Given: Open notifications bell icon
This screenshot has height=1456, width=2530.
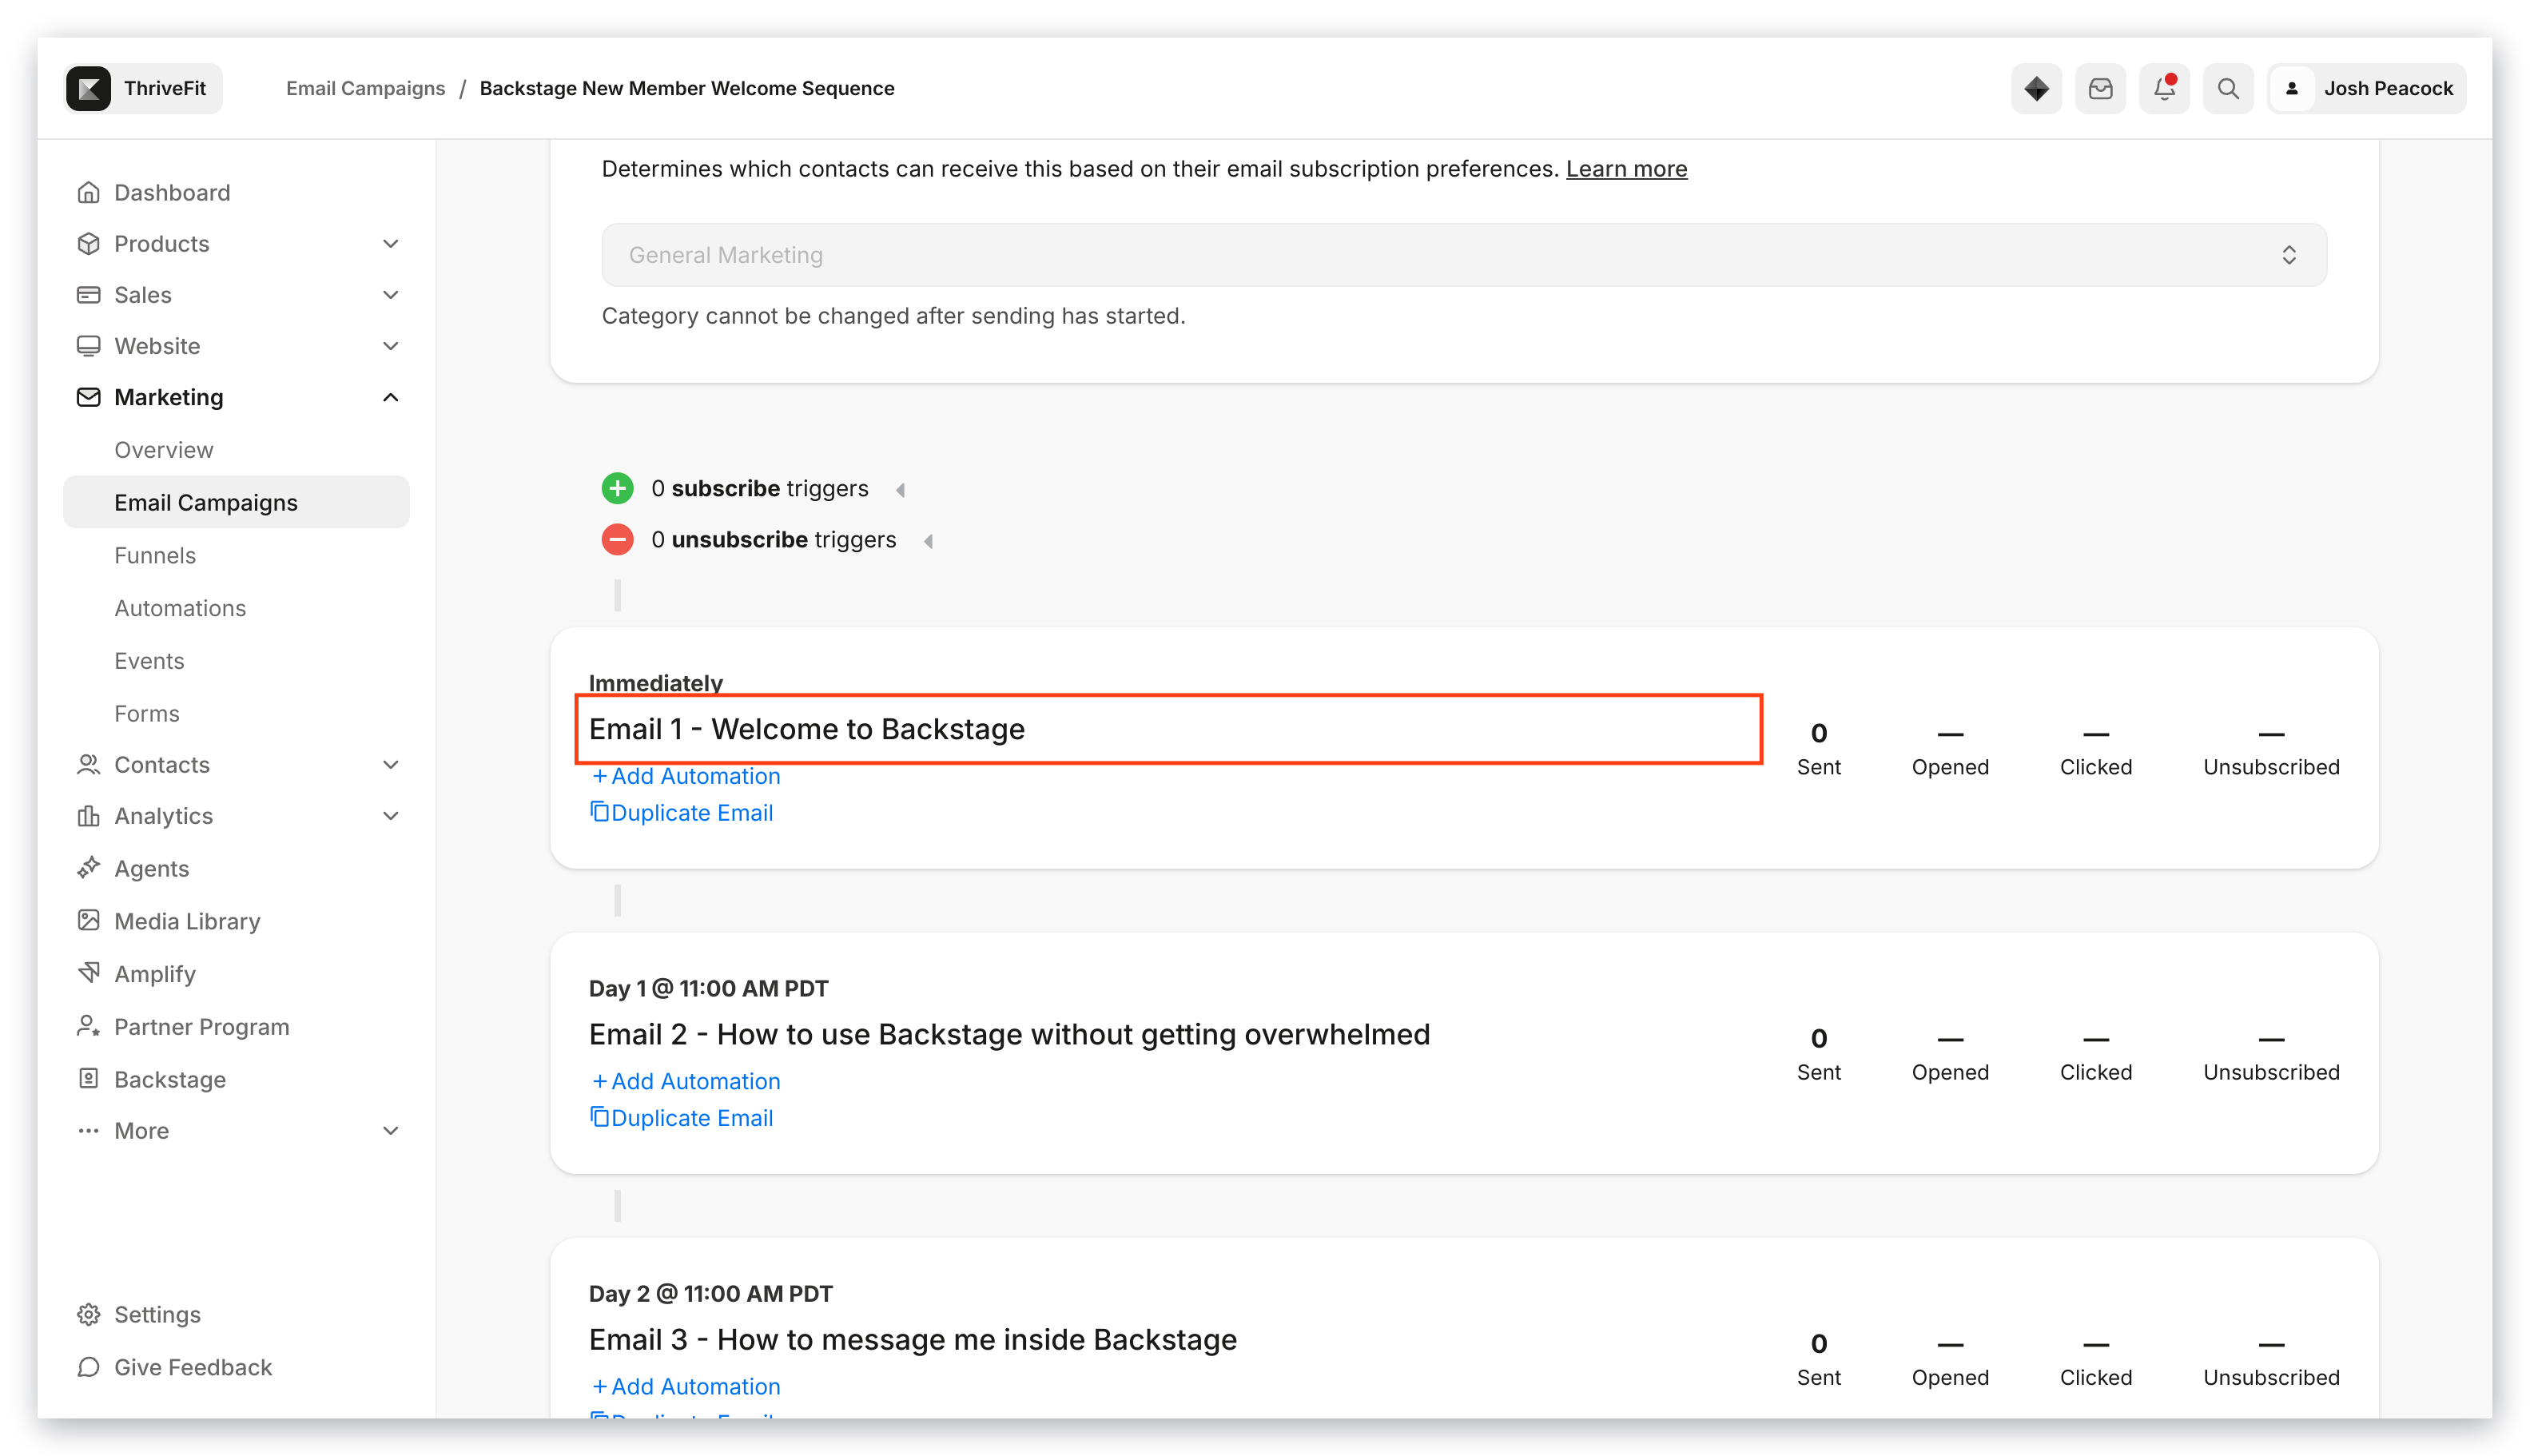Looking at the screenshot, I should point(2164,88).
